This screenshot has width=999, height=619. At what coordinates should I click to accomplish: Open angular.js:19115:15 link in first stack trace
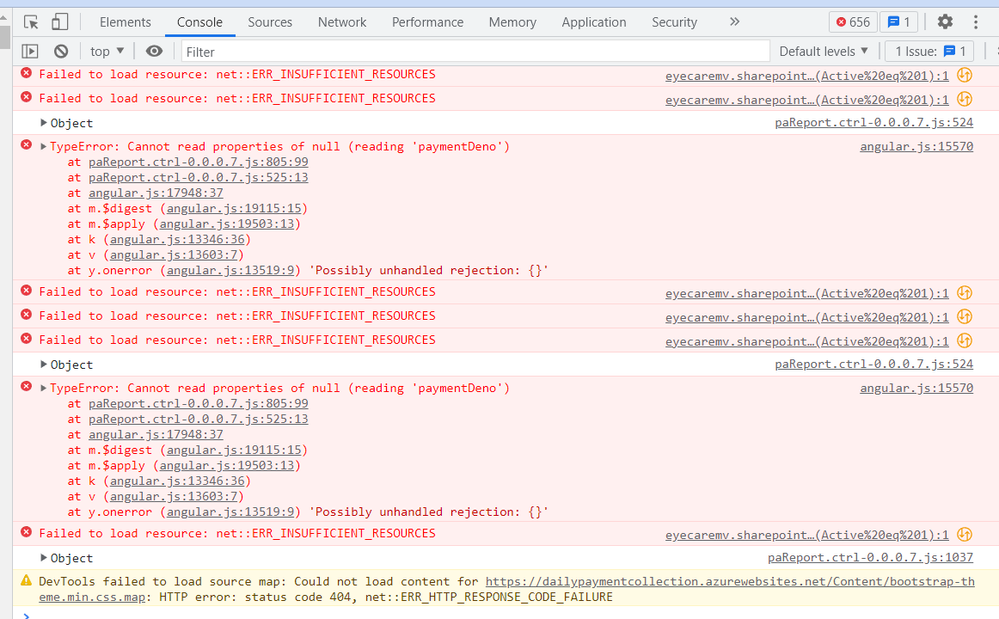[234, 208]
